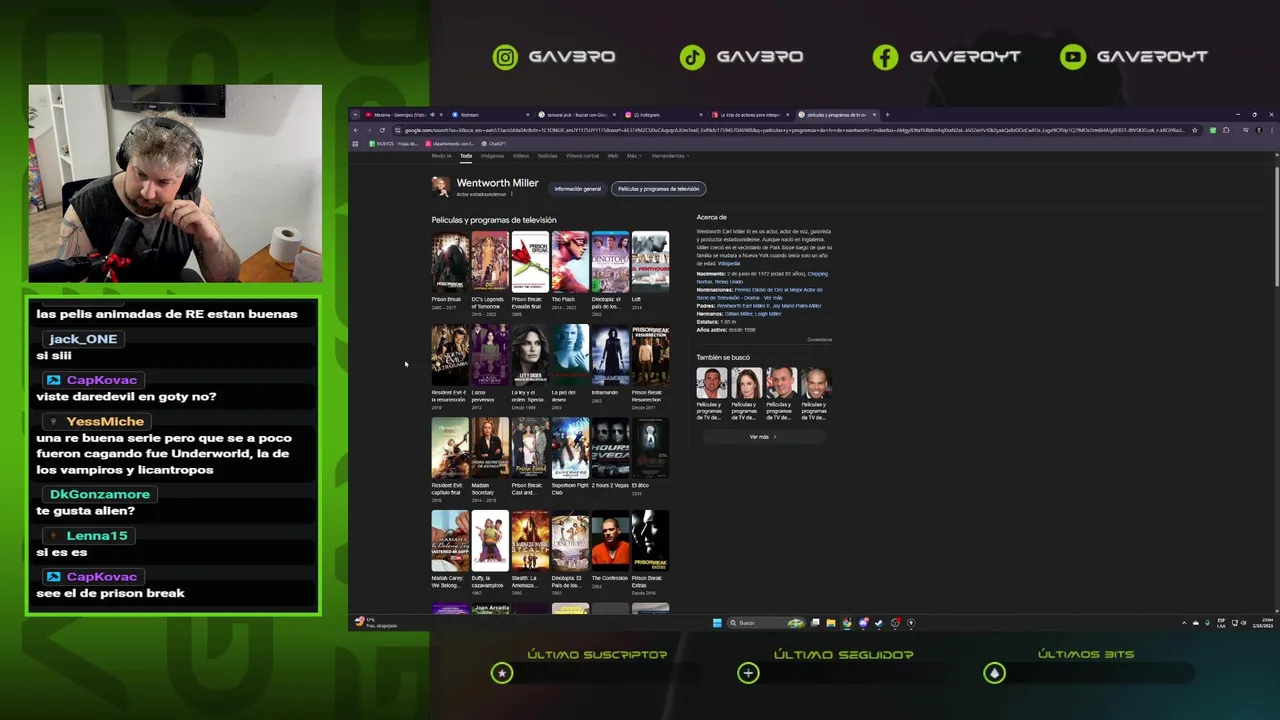Image resolution: width=1280 pixels, height=720 pixels.
Task: Switch to the samurai jack Google search browser tab
Action: (575, 115)
